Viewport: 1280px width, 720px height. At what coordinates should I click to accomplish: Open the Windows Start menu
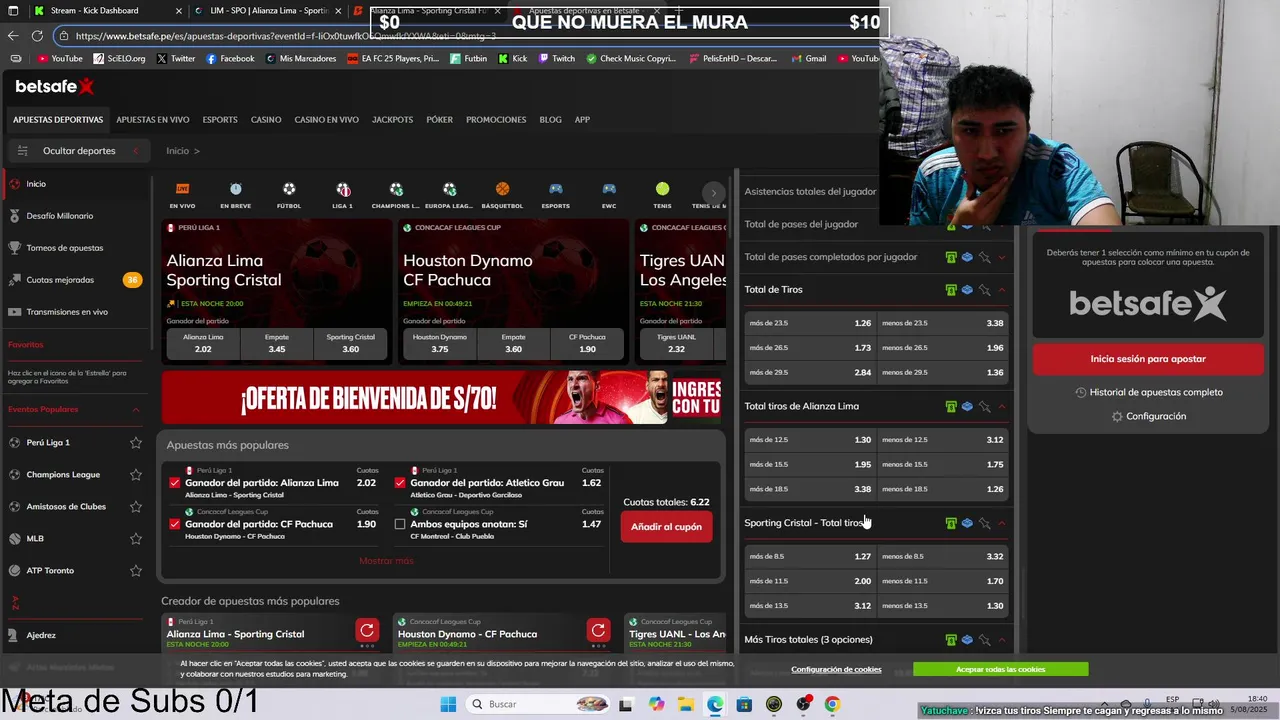point(448,704)
